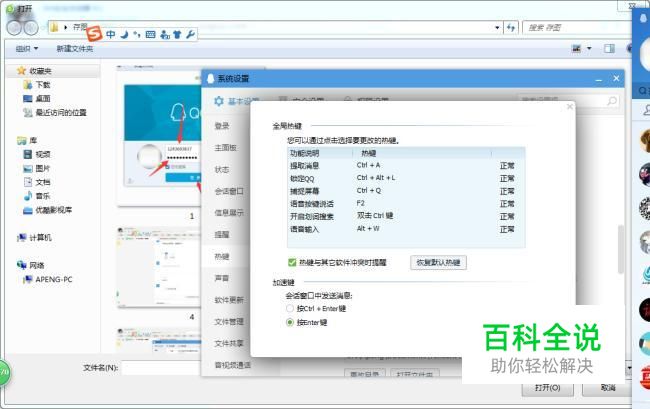Select the 热键 settings section

click(x=222, y=257)
